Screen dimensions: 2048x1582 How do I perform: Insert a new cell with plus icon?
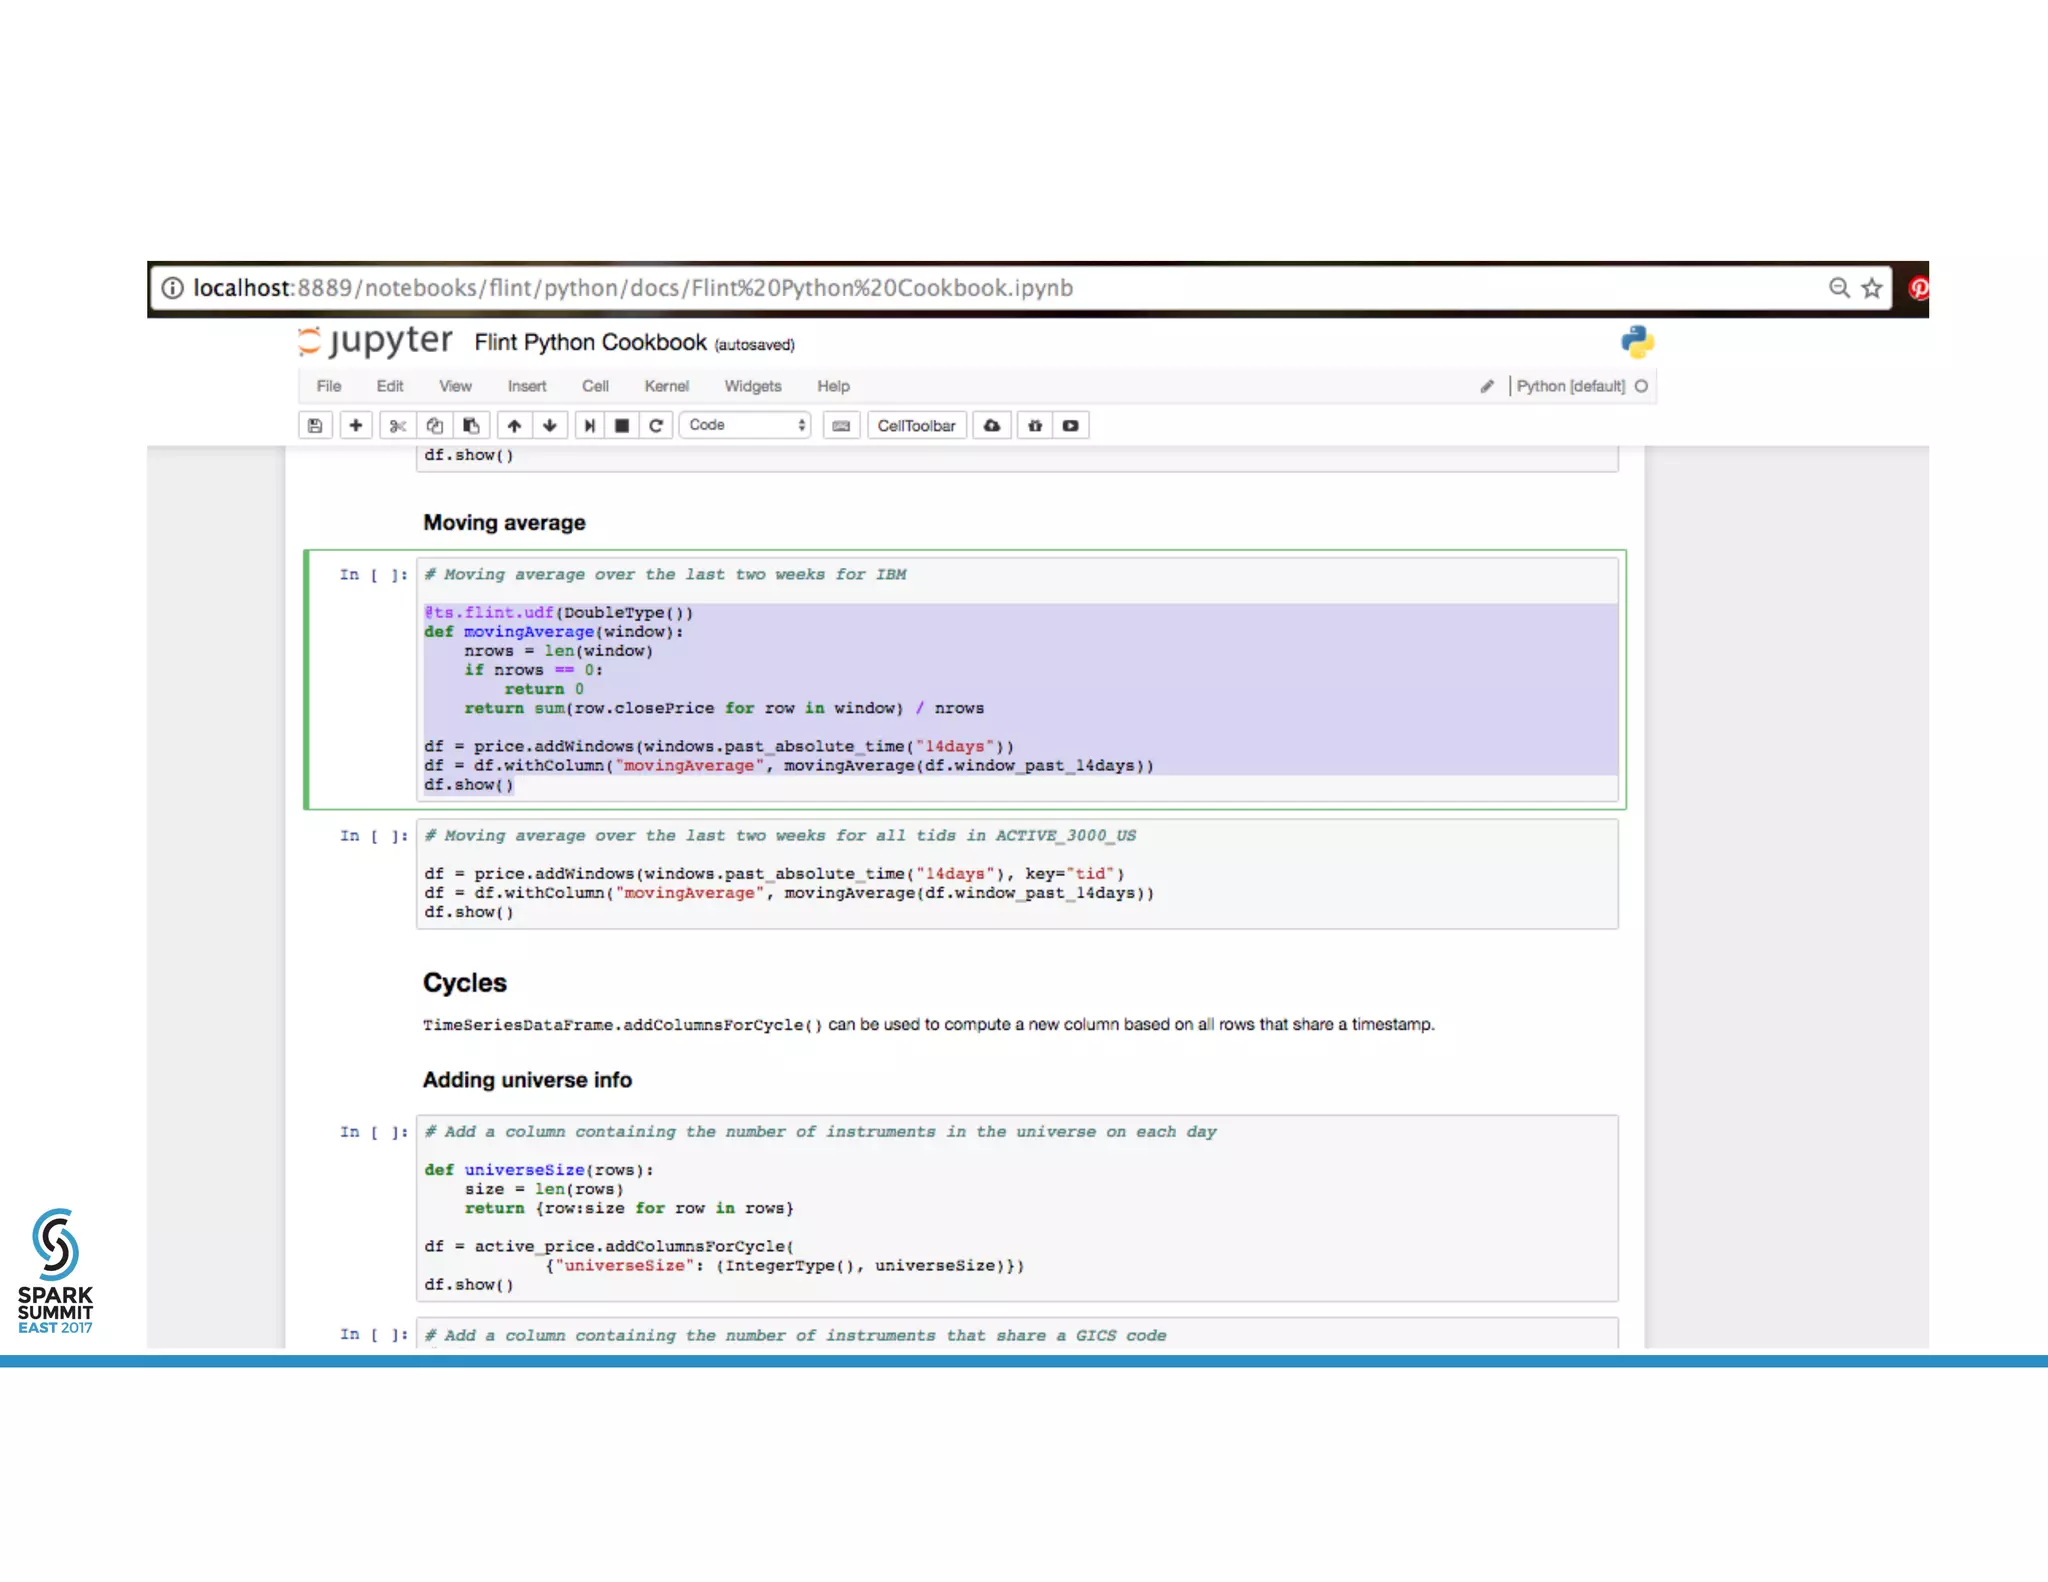[355, 426]
